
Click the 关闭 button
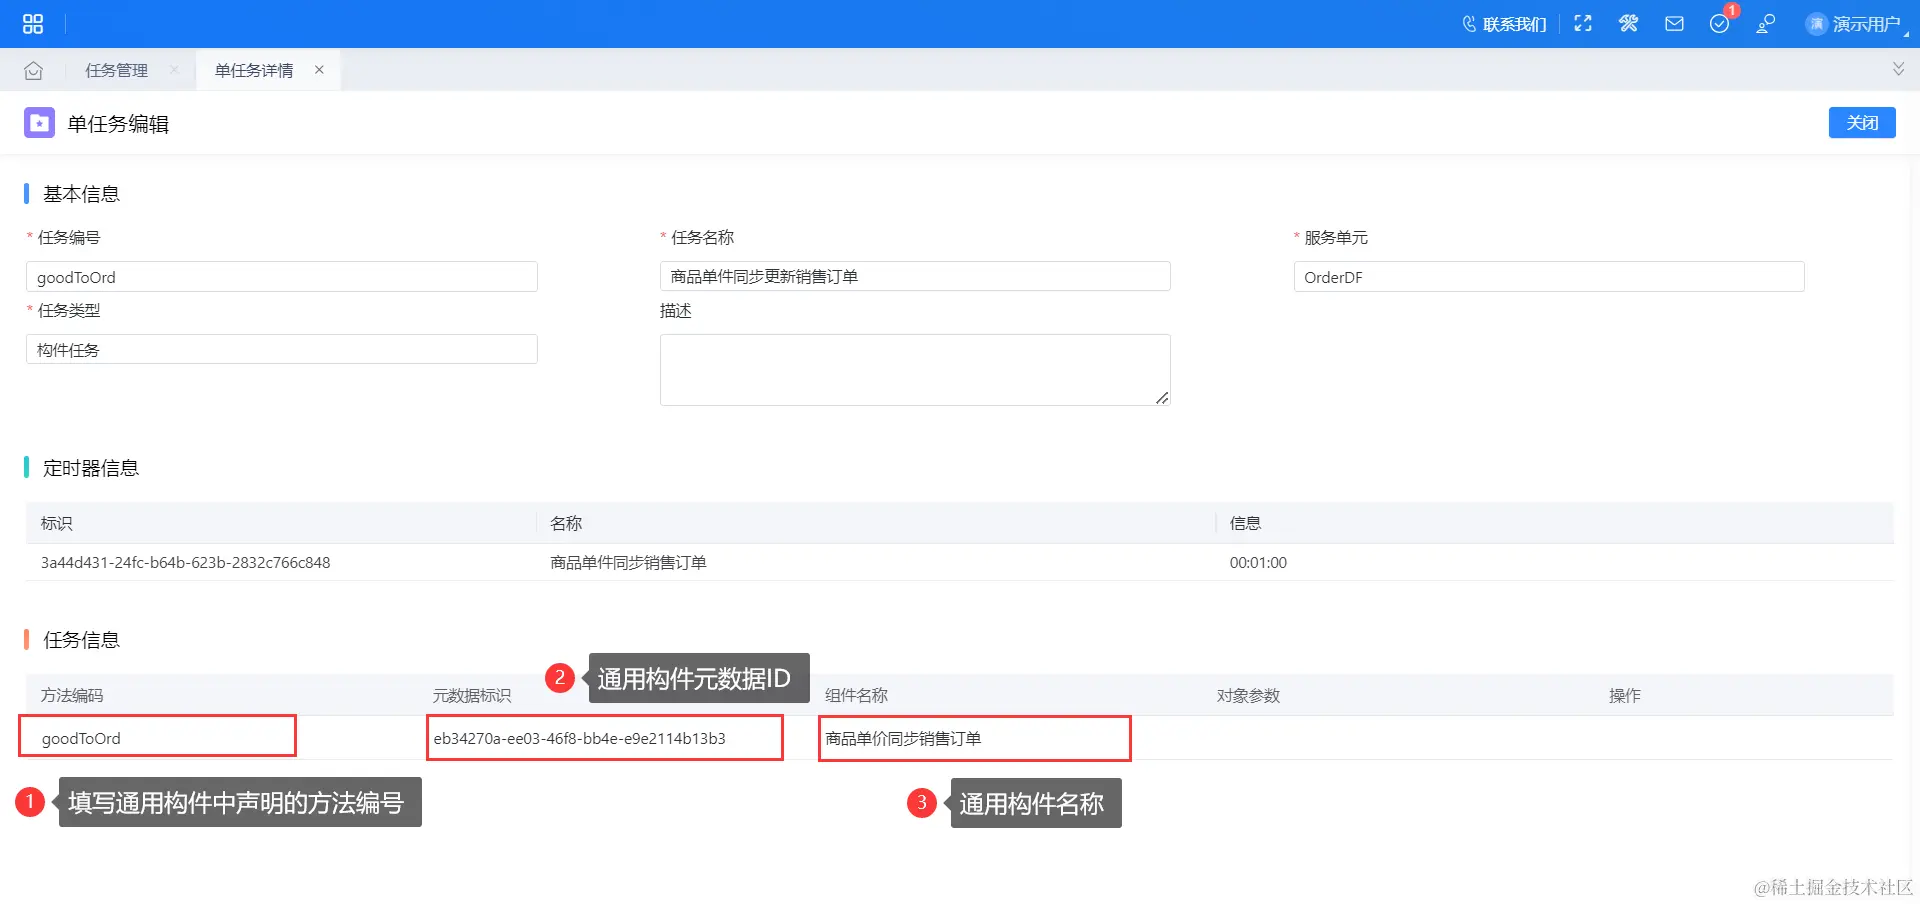coord(1862,122)
